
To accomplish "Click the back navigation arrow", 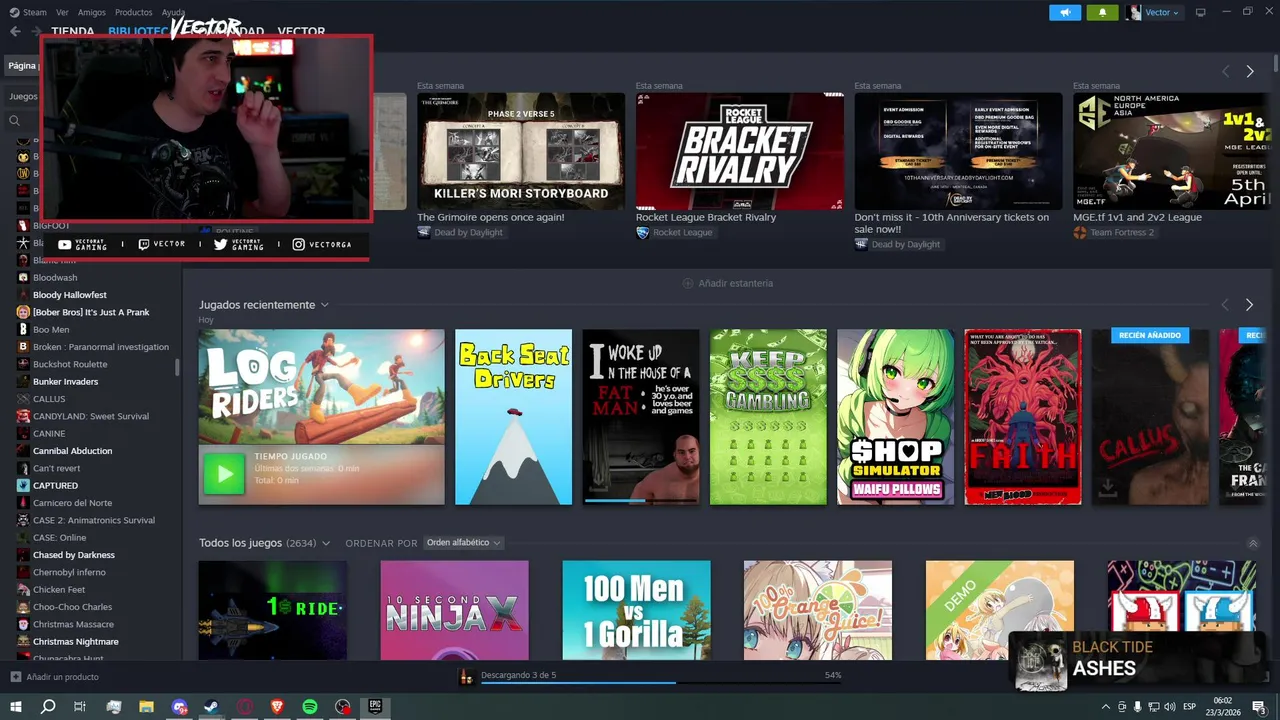I will tap(15, 31).
